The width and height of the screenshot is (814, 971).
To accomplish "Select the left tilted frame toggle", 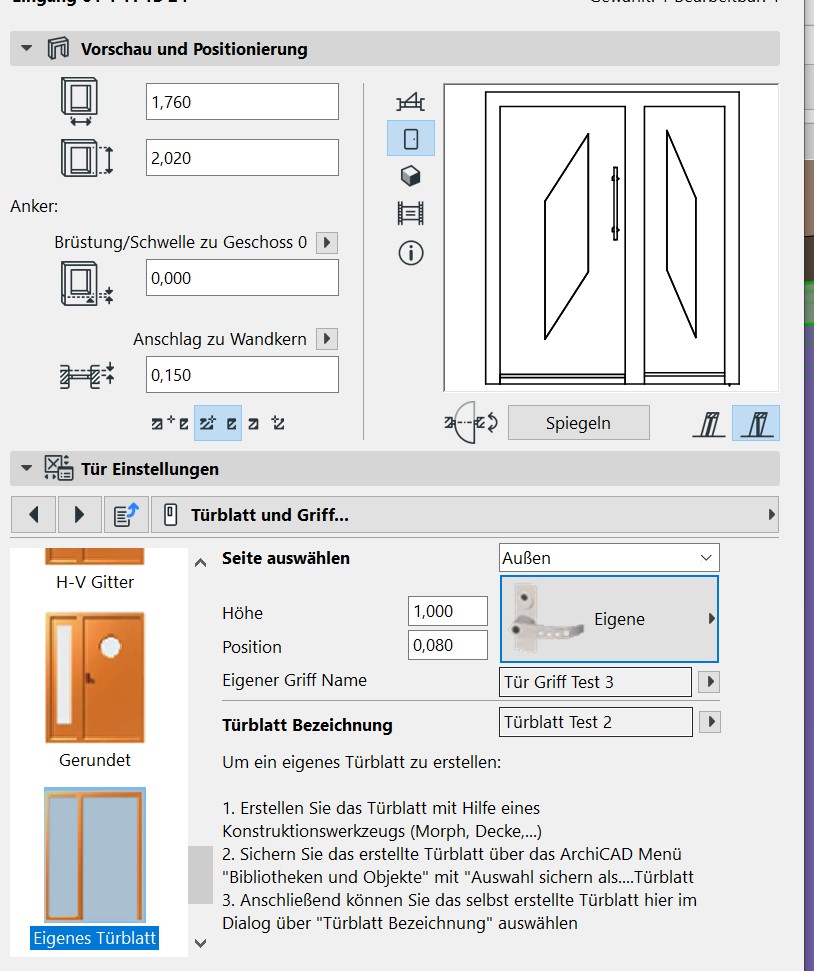I will 709,423.
